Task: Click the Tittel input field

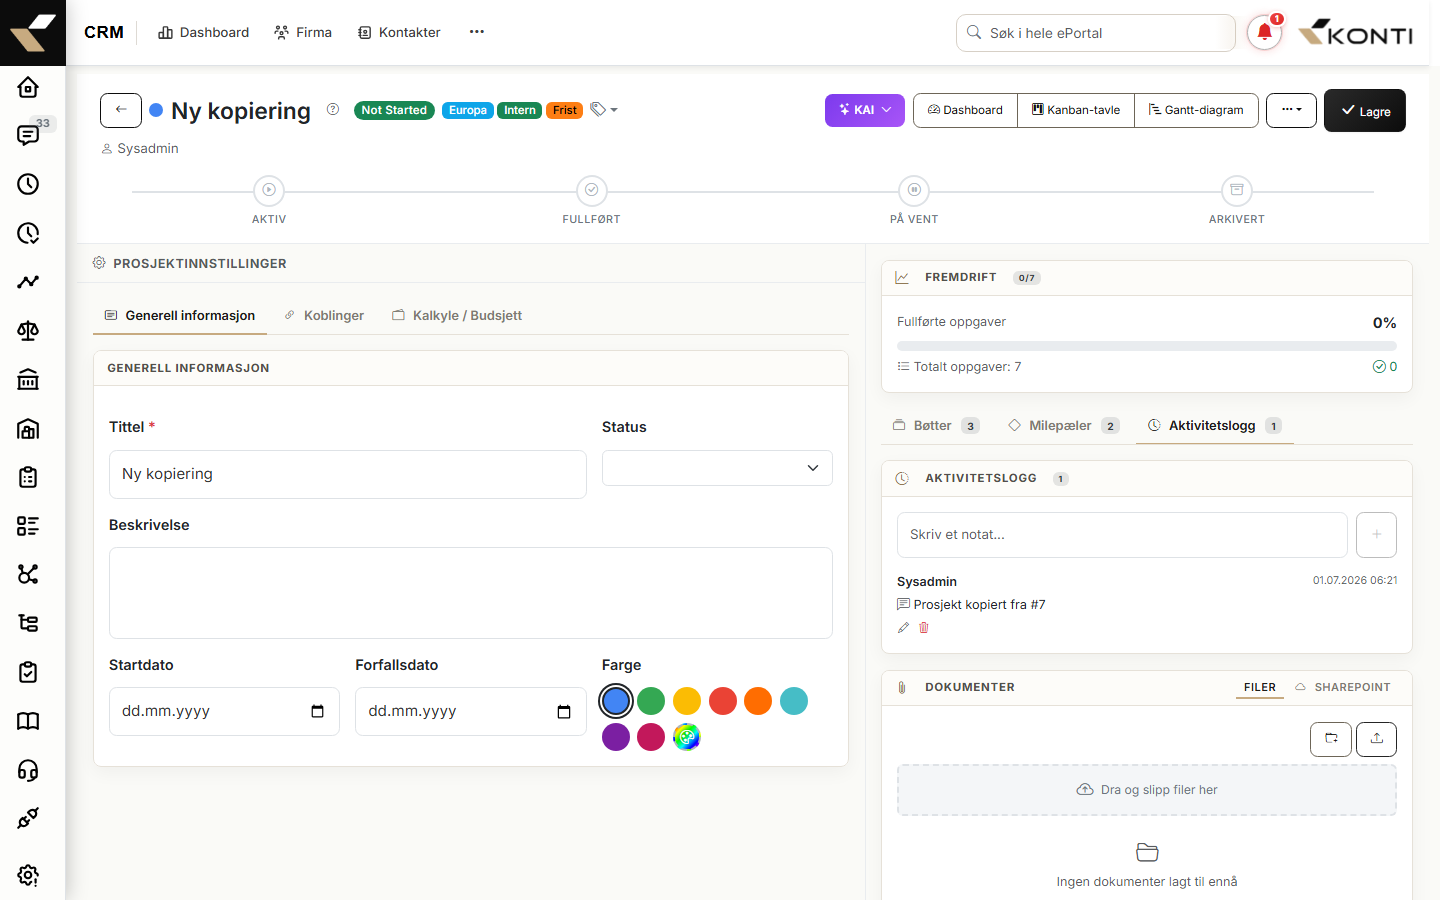Action: [348, 474]
